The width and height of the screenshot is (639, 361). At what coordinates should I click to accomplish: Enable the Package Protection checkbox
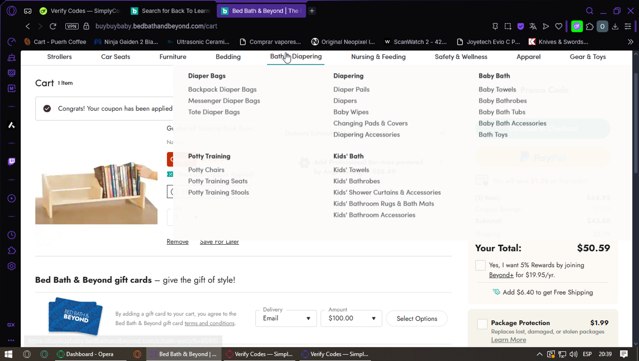482,324
